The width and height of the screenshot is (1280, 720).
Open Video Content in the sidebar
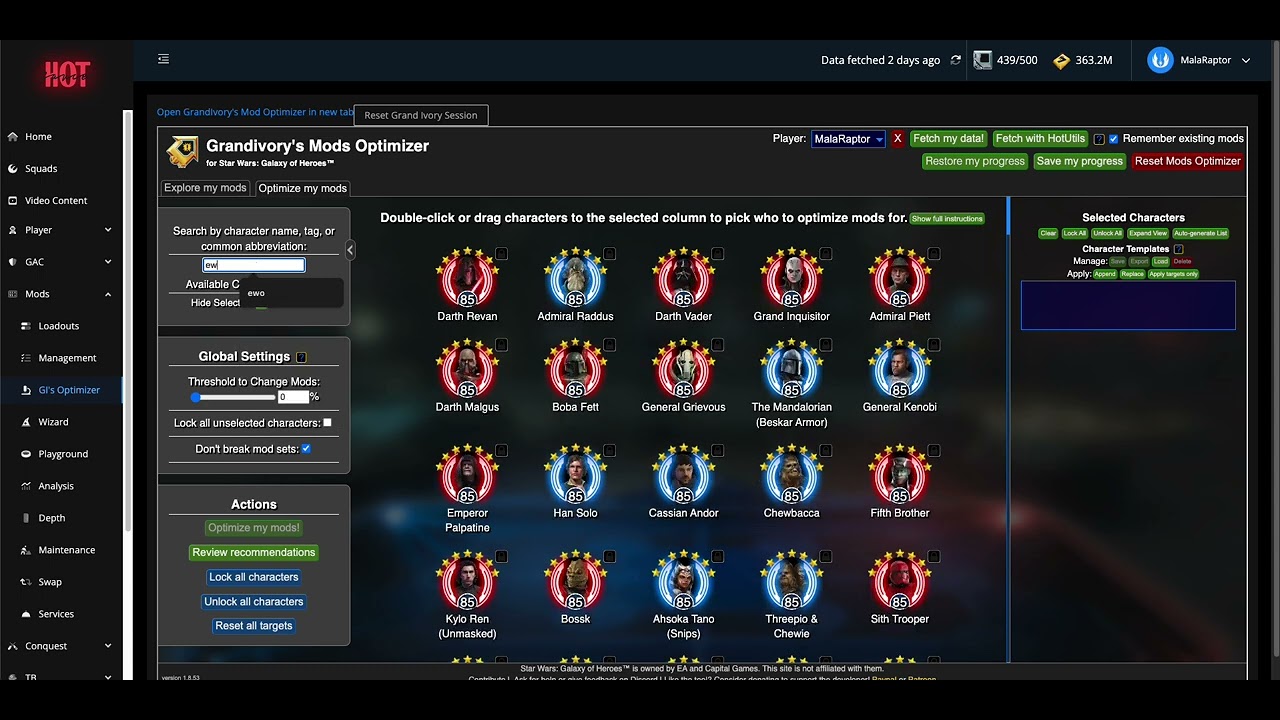56,200
